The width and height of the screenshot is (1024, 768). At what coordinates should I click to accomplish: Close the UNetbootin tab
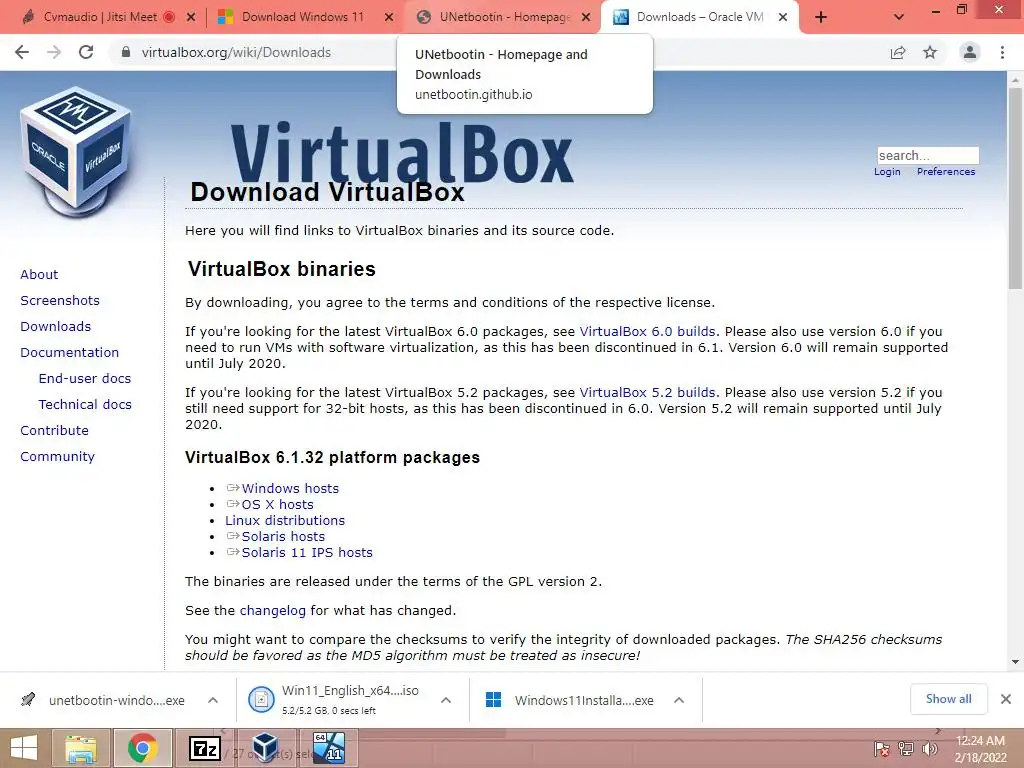point(586,17)
